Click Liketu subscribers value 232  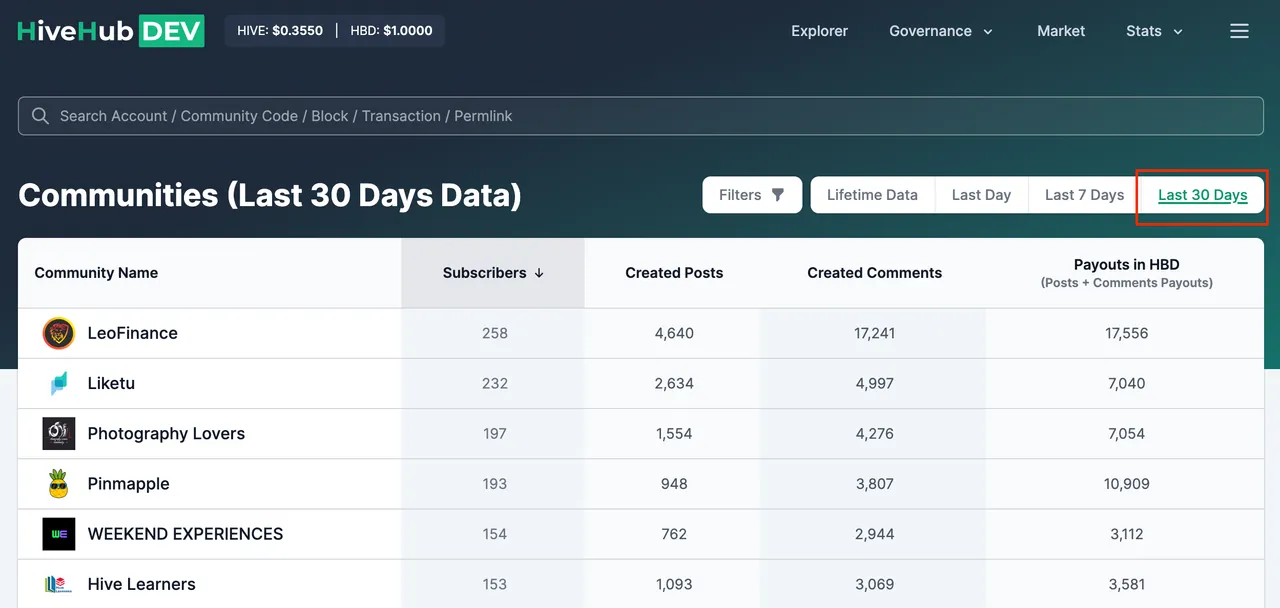tap(495, 383)
